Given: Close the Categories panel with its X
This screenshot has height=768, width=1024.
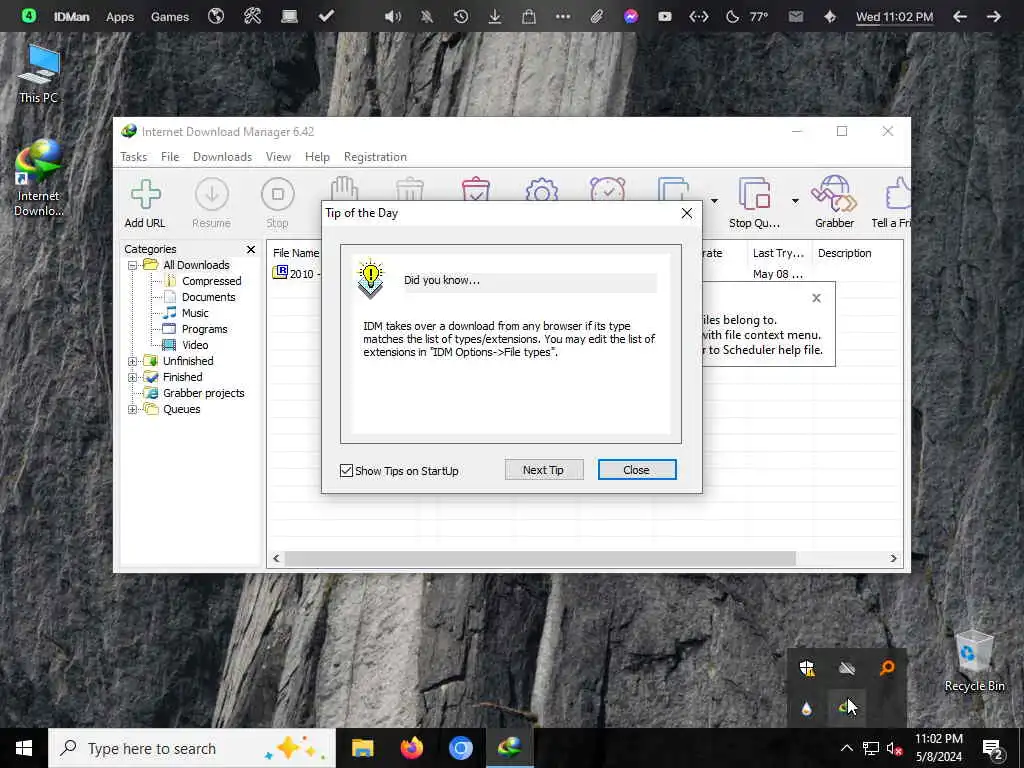Looking at the screenshot, I should click(251, 249).
